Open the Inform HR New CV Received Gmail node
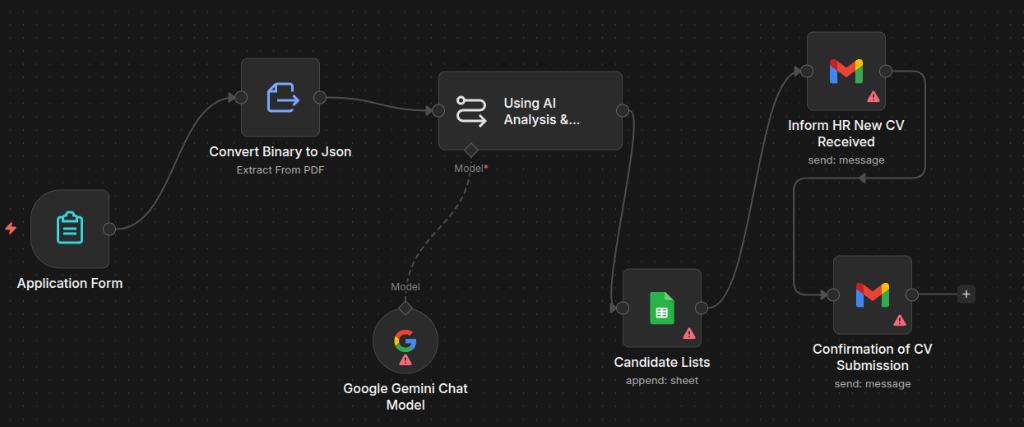The image size is (1024, 427). (846, 71)
